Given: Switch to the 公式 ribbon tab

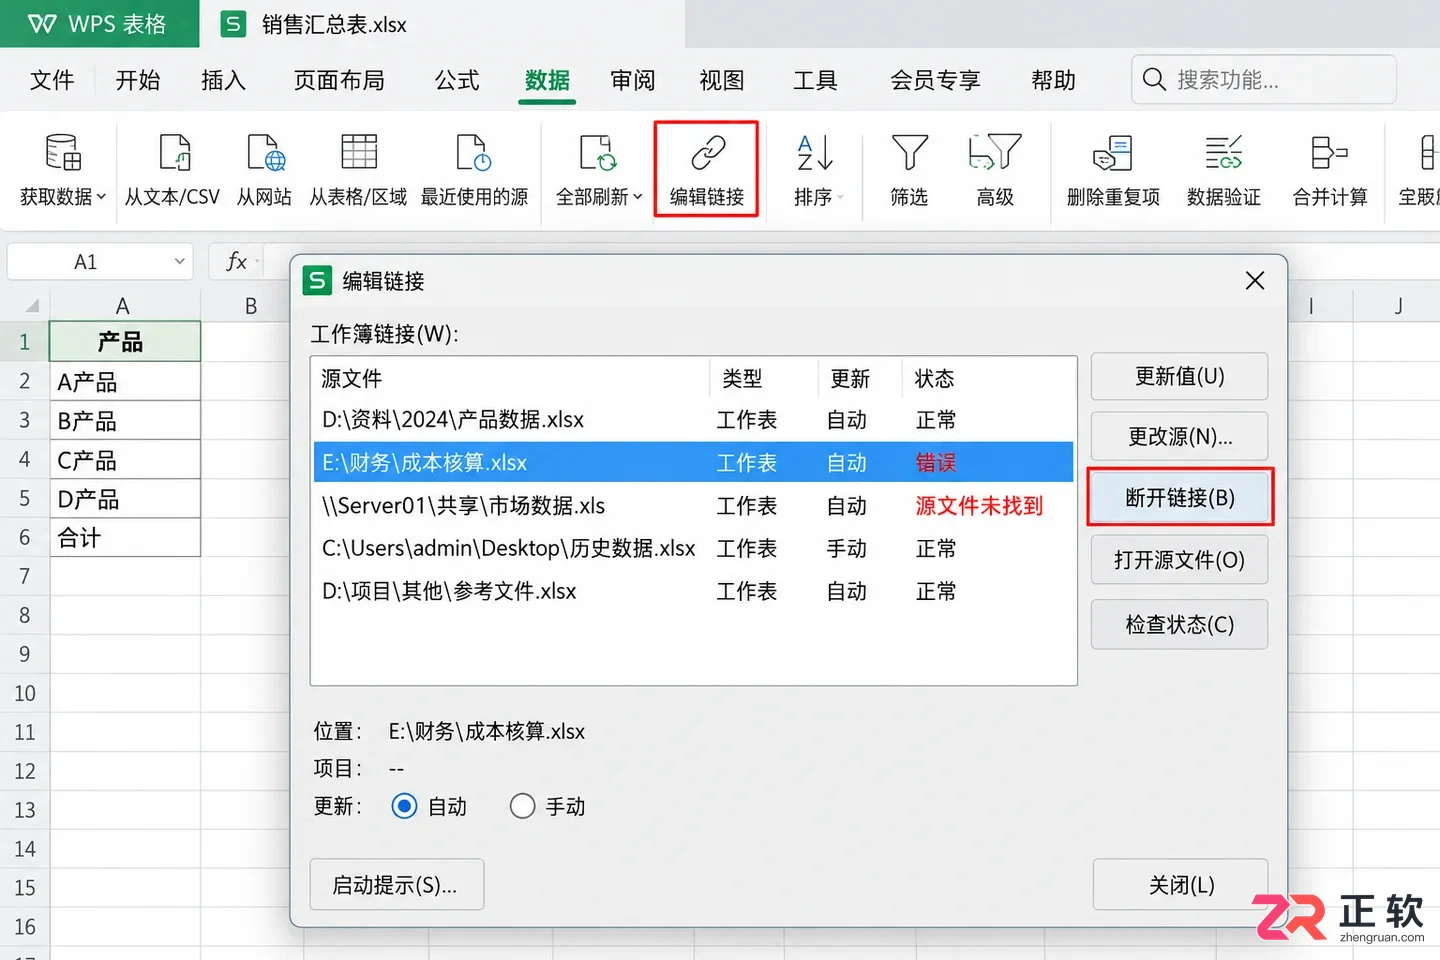Looking at the screenshot, I should click(x=457, y=80).
